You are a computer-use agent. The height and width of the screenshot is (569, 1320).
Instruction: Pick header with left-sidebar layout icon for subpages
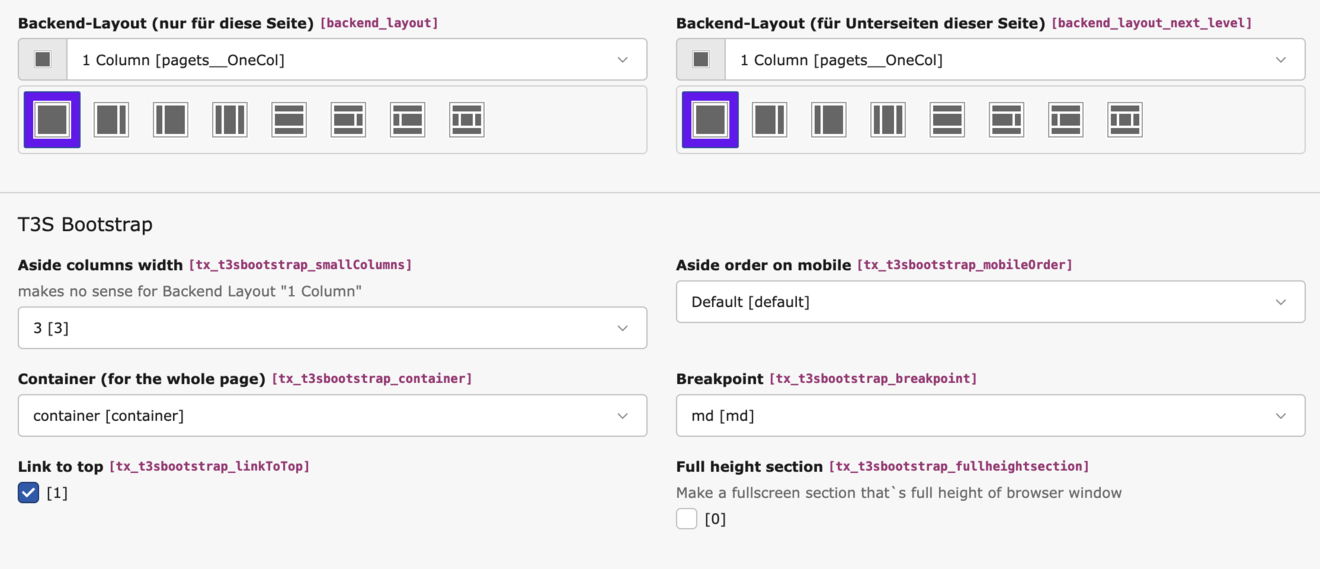[1065, 120]
